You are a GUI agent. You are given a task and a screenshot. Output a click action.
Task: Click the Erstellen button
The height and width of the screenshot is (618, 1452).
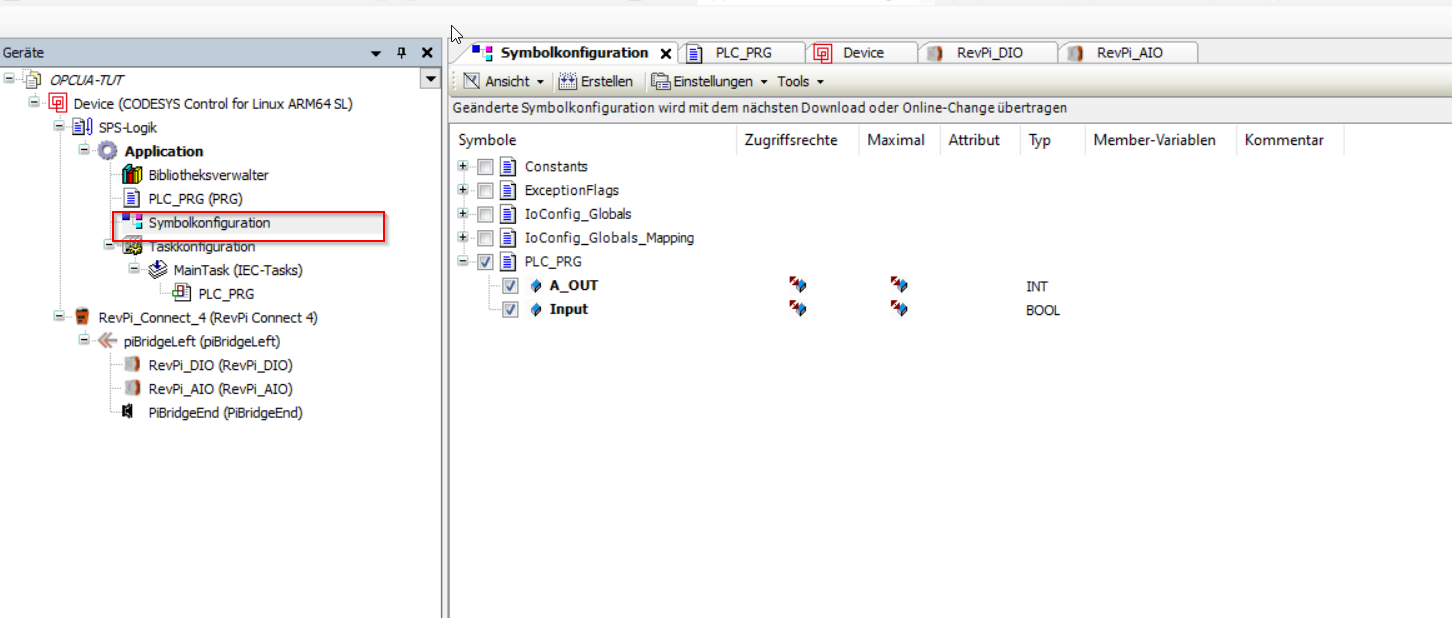pyautogui.click(x=597, y=81)
